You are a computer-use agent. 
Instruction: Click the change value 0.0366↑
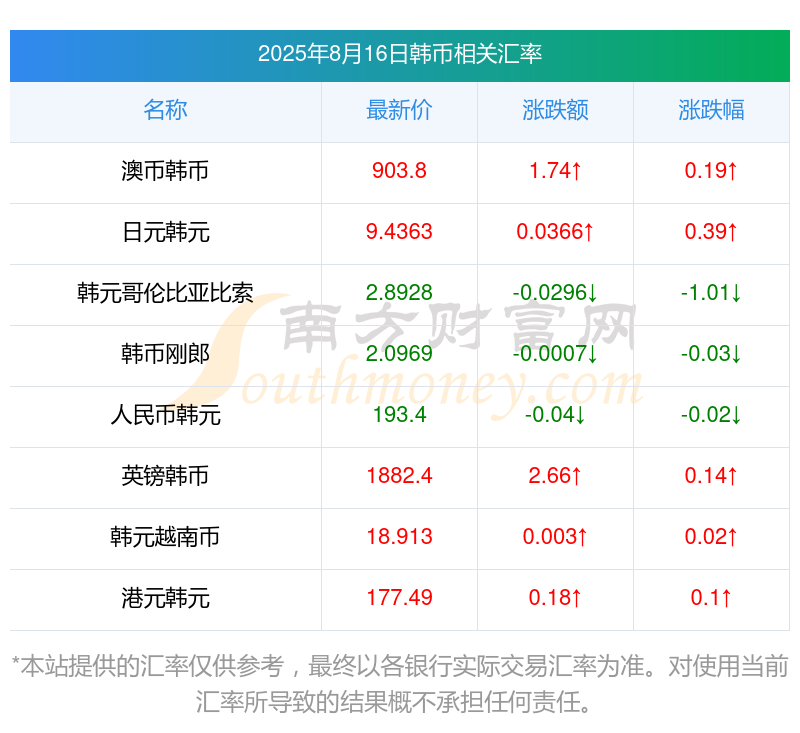pyautogui.click(x=555, y=232)
